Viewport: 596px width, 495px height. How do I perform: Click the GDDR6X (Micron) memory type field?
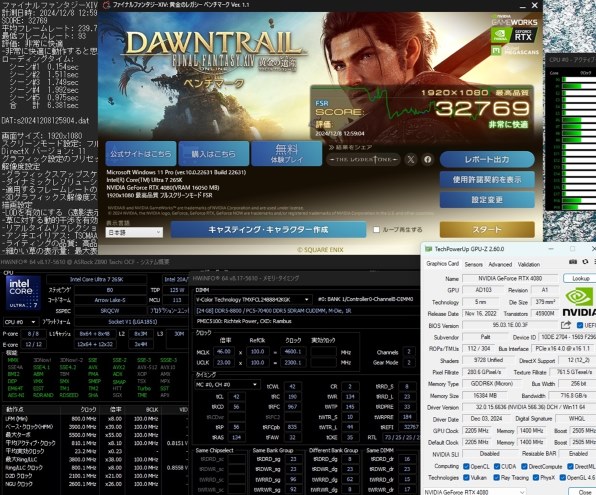[491, 384]
